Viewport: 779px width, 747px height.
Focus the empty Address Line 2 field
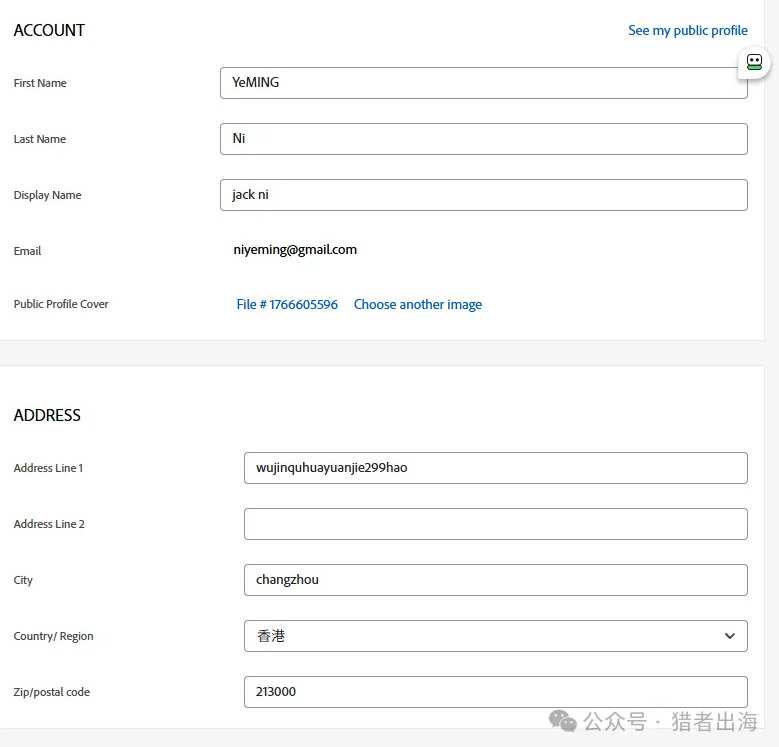[x=495, y=524]
